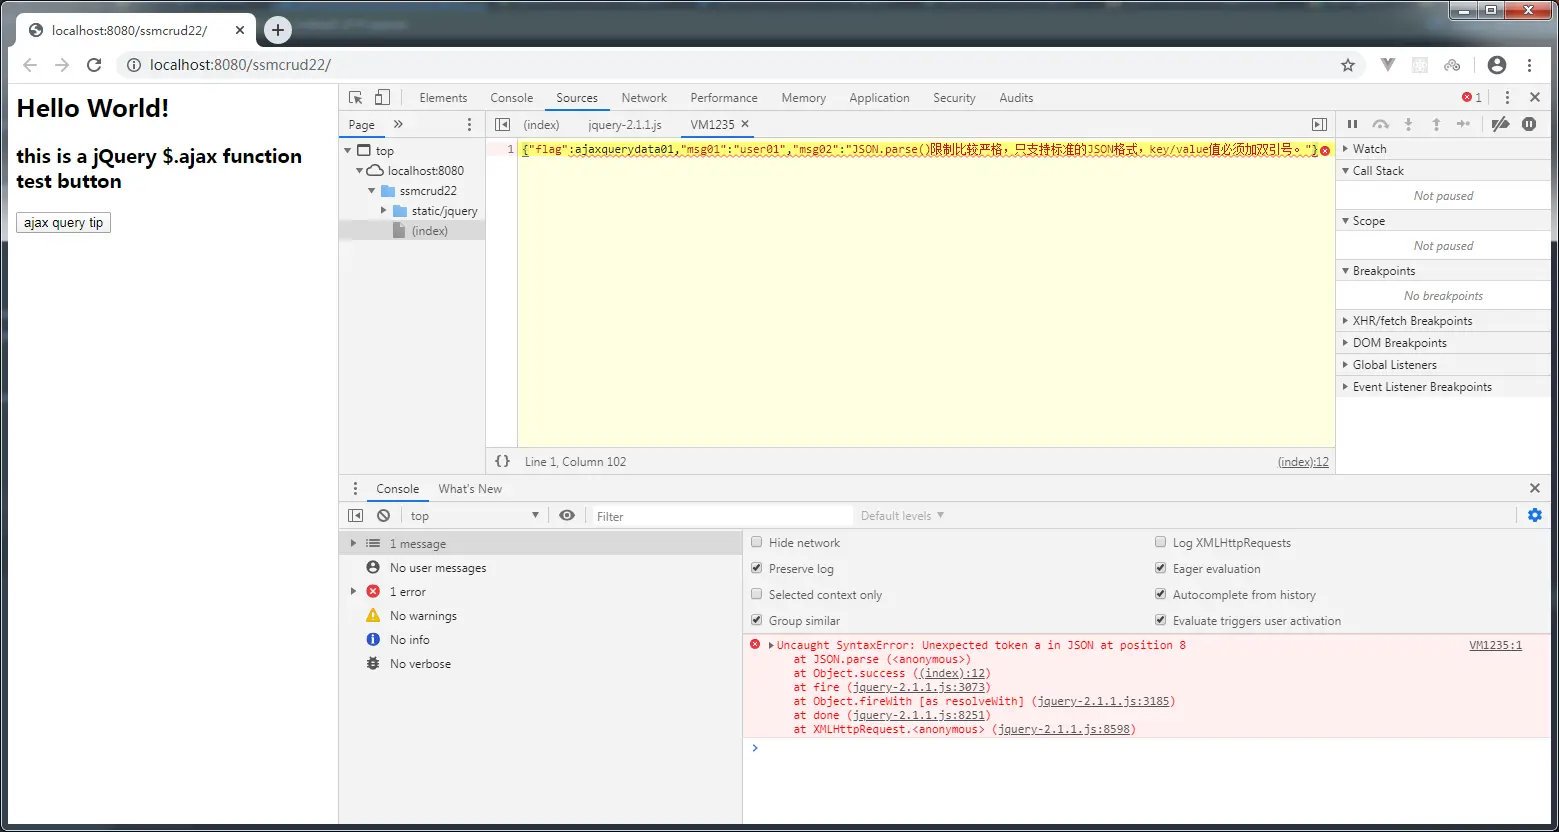Enable Log XMLHttpRequests checkbox
The width and height of the screenshot is (1559, 832).
[1161, 542]
